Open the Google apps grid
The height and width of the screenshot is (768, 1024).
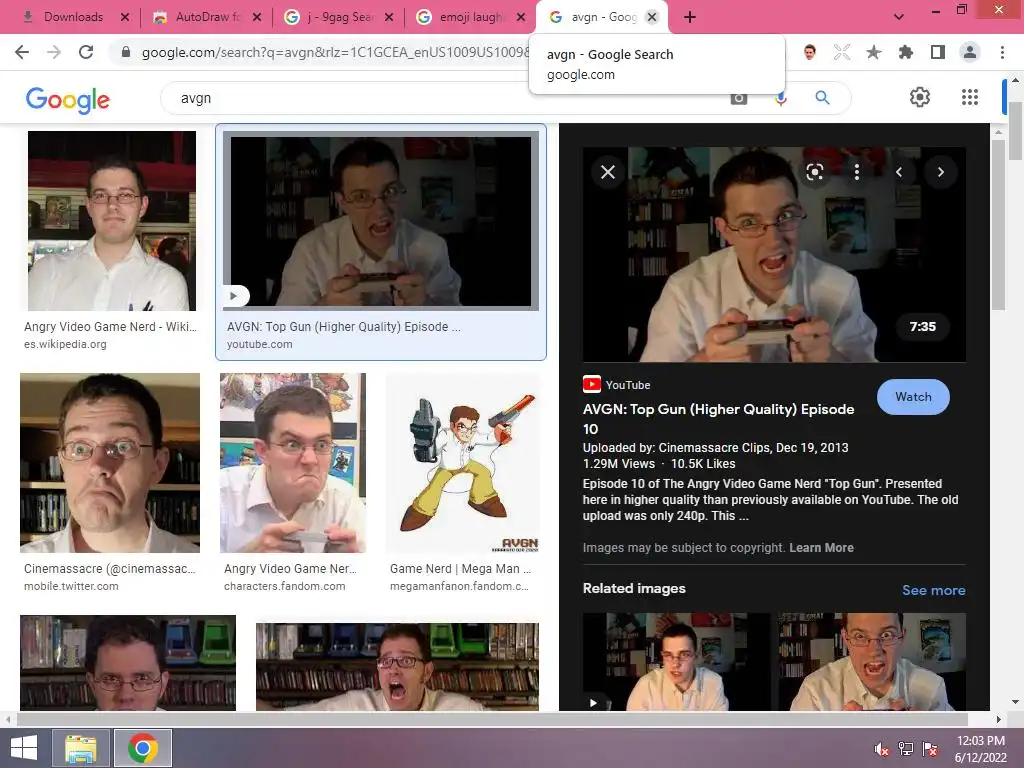coord(970,97)
